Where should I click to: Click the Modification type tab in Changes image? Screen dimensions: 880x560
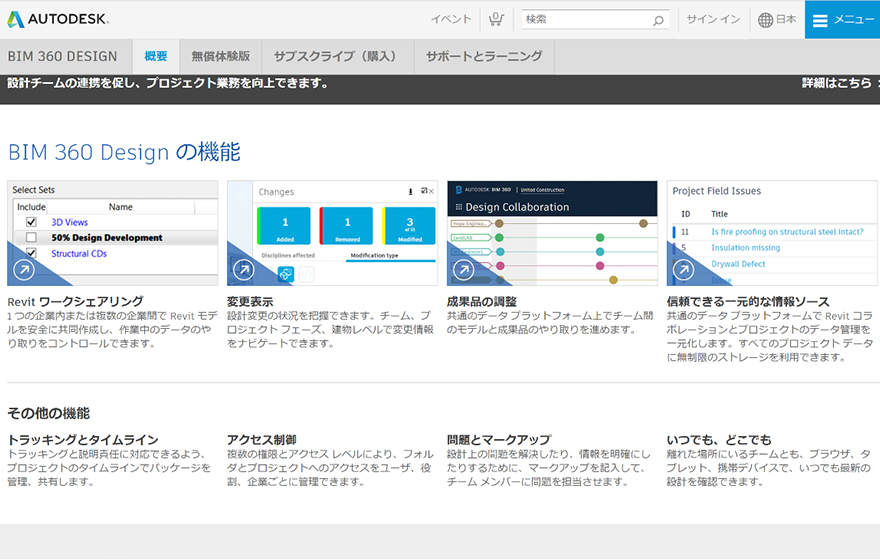pos(374,255)
